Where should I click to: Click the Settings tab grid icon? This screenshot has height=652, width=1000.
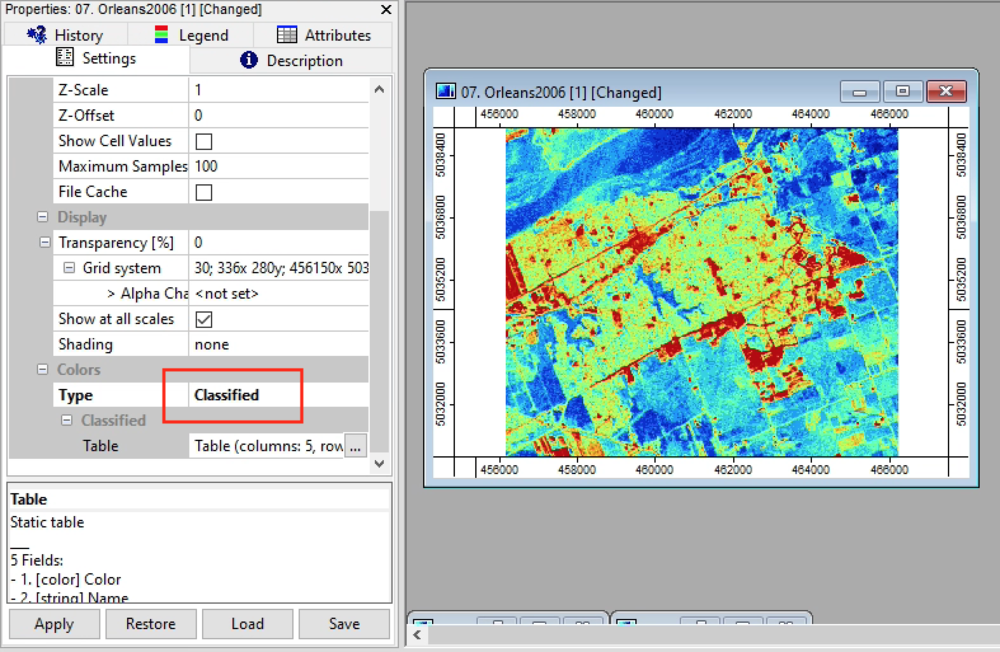(x=67, y=58)
